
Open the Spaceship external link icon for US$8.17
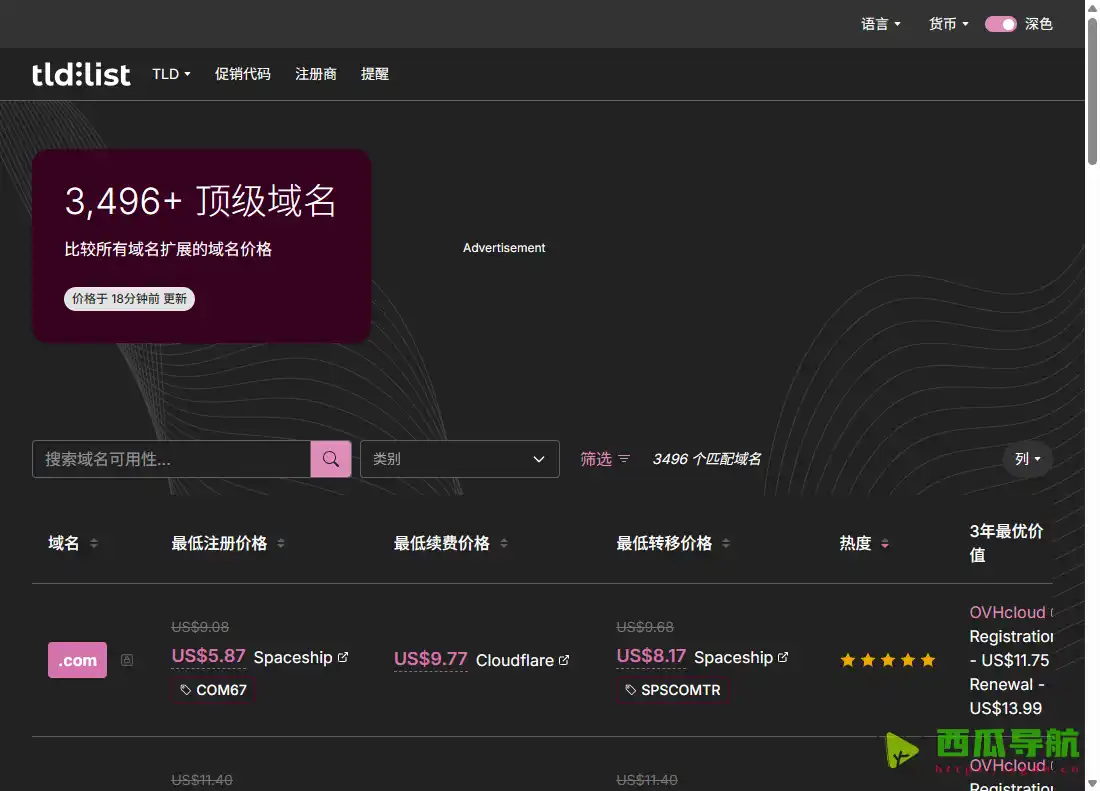(x=783, y=657)
